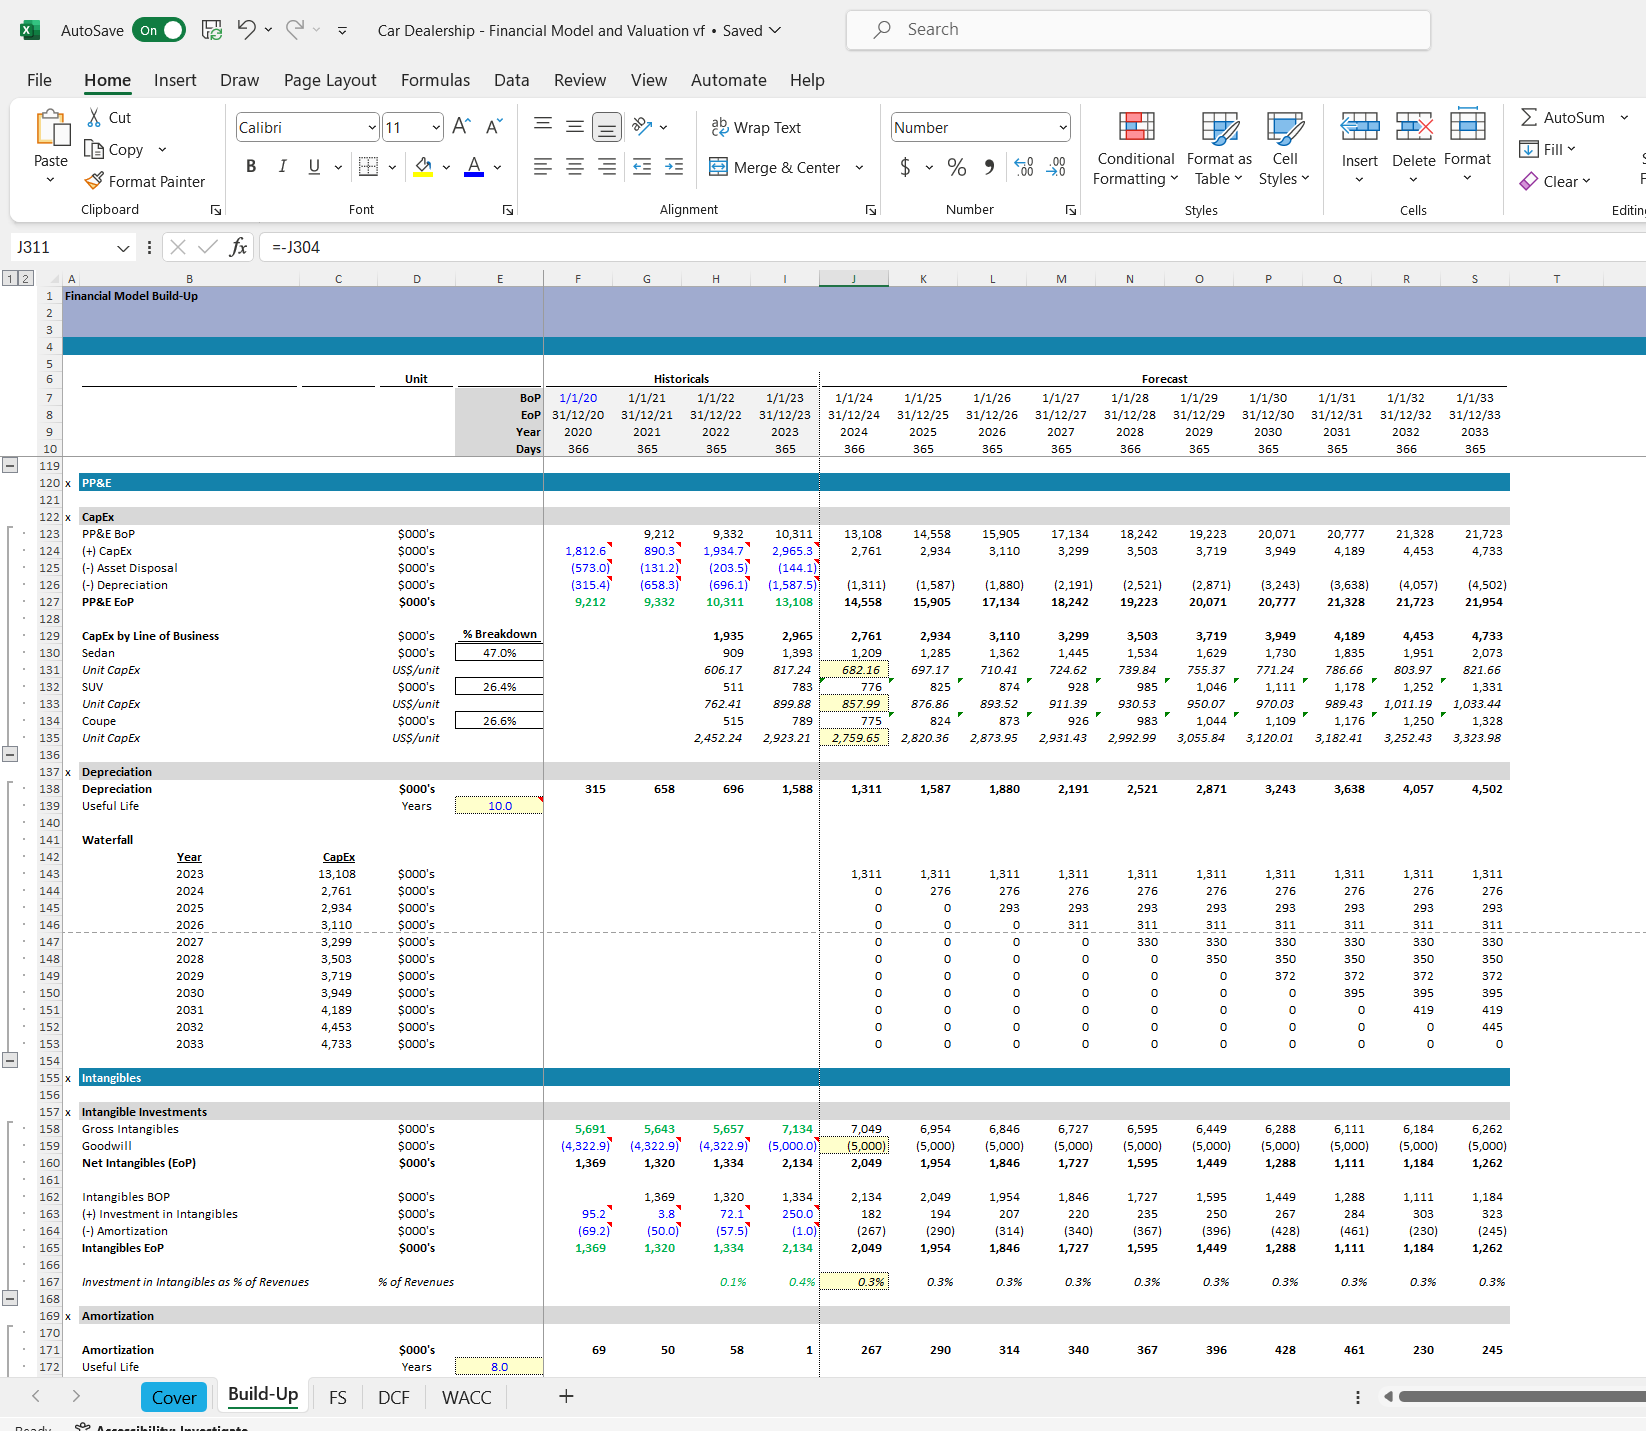
Task: Expand the Number format dropdown
Action: (1062, 127)
